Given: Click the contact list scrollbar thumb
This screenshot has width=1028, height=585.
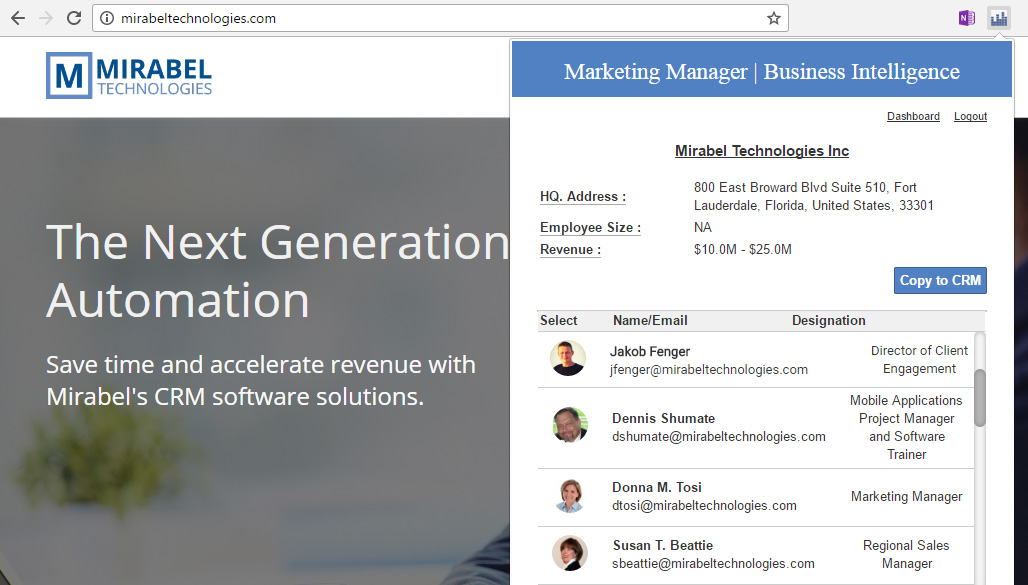Looking at the screenshot, I should (979, 397).
